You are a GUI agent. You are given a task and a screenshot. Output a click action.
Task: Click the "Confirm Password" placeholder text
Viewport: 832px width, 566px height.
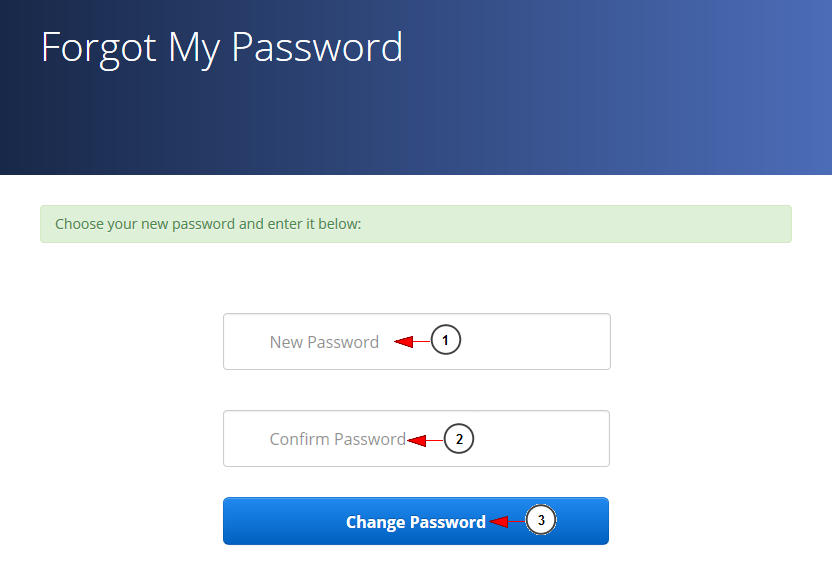click(337, 439)
